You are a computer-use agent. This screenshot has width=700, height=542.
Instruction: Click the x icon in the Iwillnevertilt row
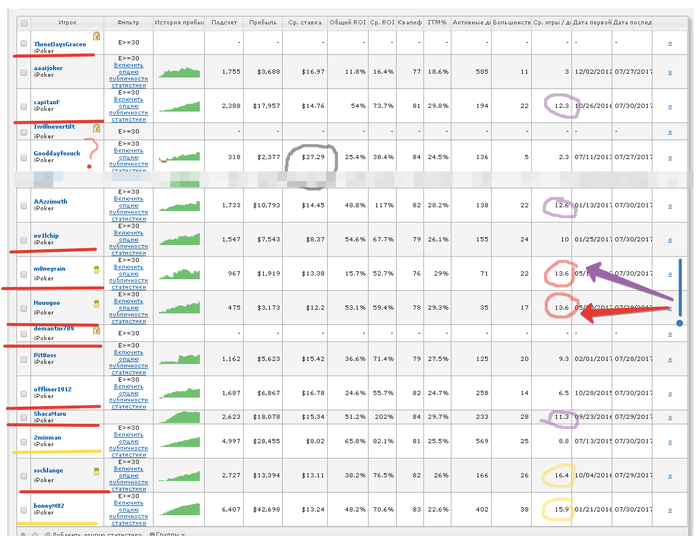[670, 132]
